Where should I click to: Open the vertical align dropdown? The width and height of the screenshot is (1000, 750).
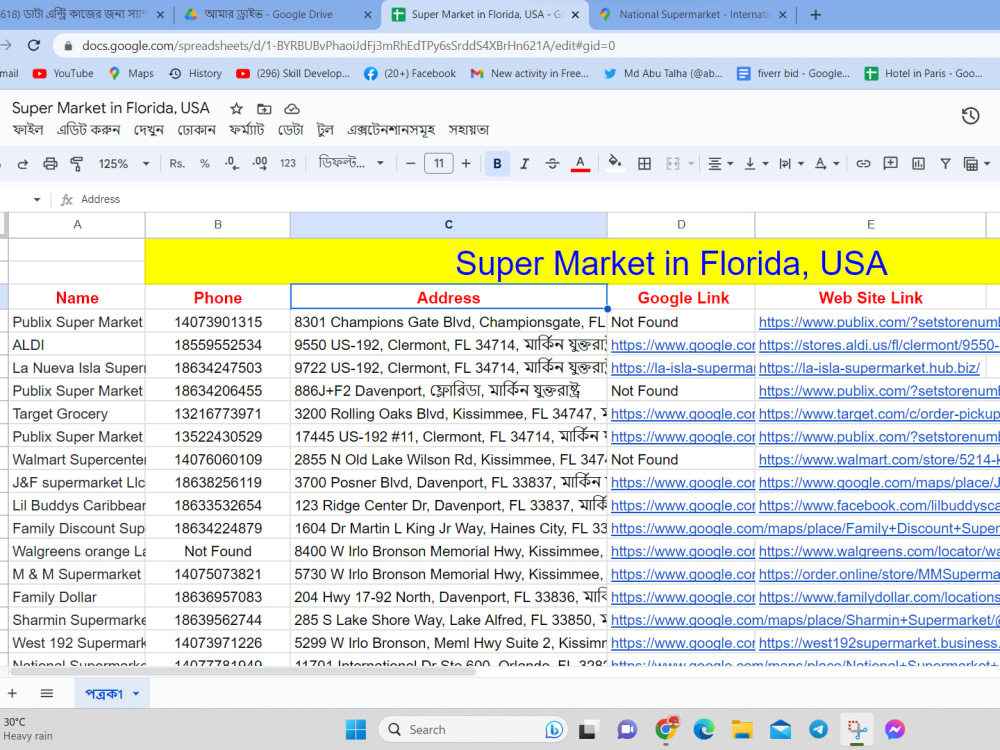756,164
